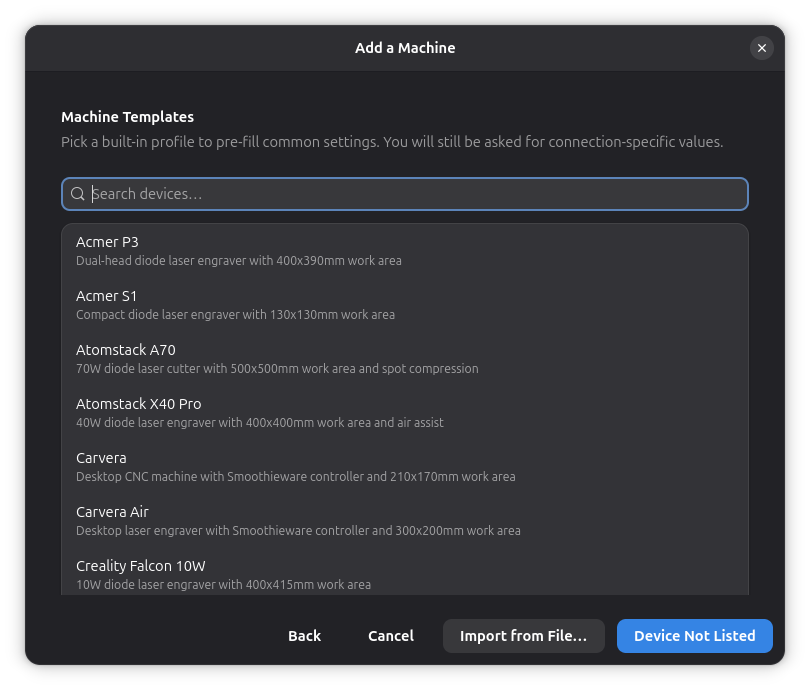Focus the Search devices field
The height and width of the screenshot is (690, 810).
point(405,194)
